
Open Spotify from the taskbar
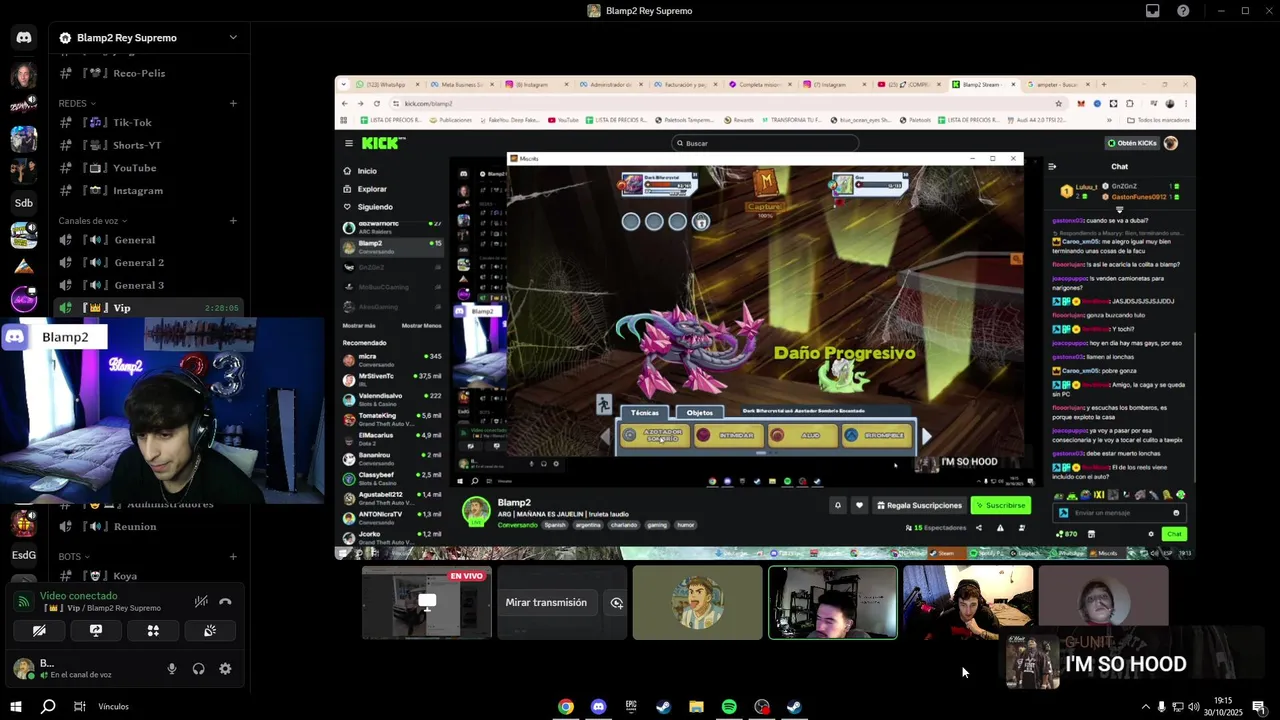pyautogui.click(x=729, y=707)
